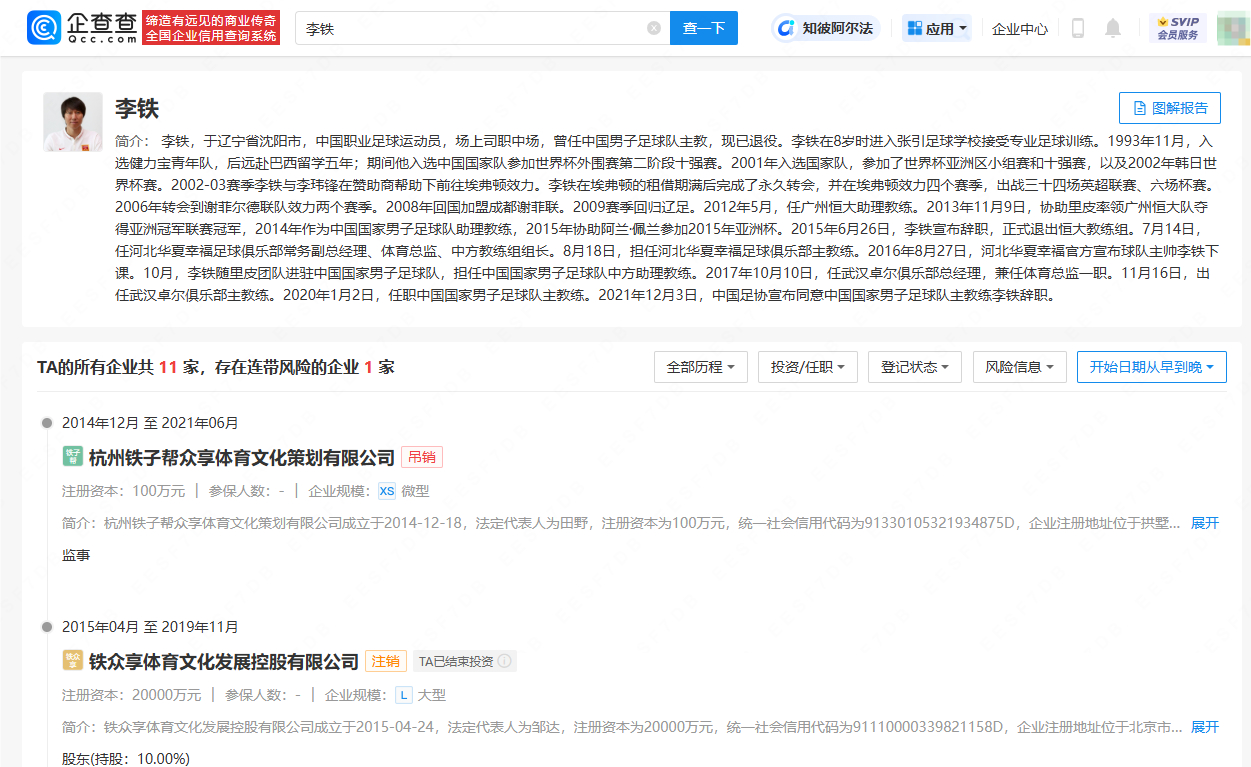Viewport: 1251px width, 767px height.
Task: Expand the 风险信息 filter
Action: pyautogui.click(x=1020, y=367)
